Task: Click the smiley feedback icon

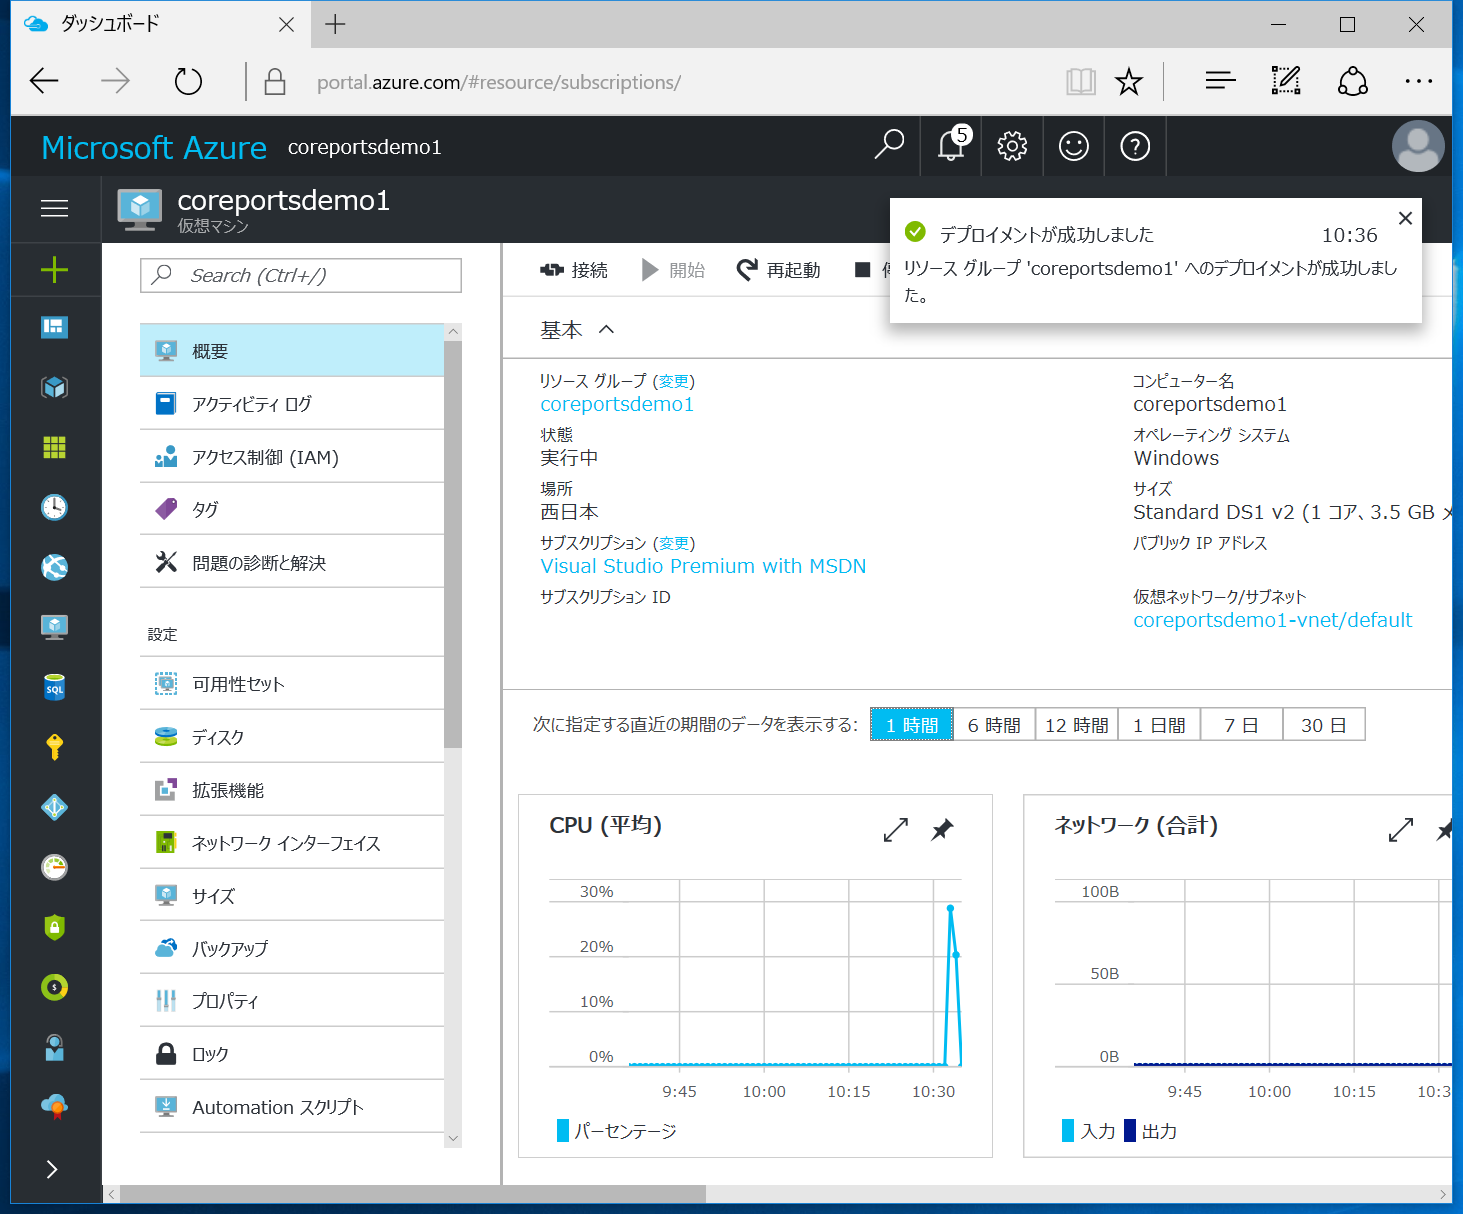Action: [1074, 146]
